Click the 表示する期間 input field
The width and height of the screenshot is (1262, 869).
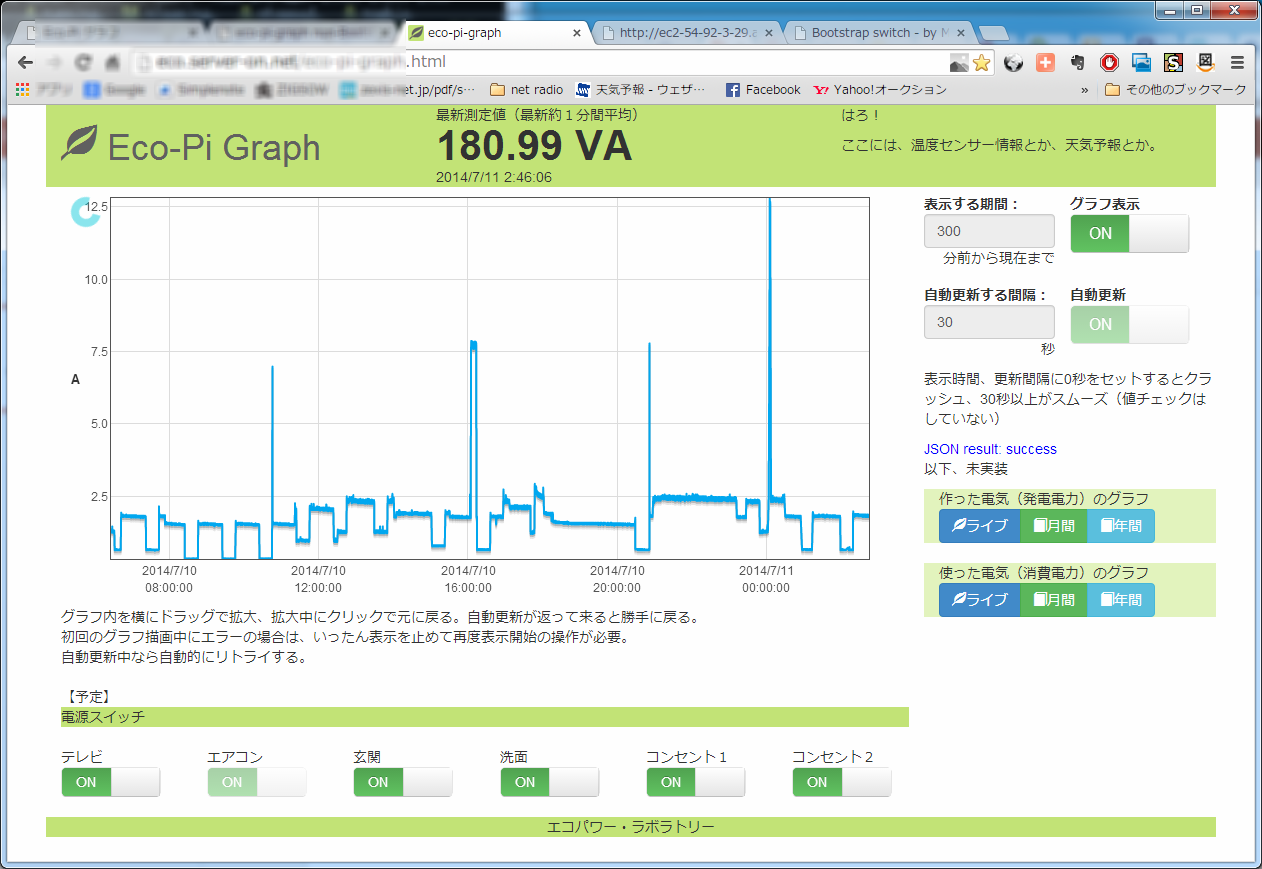(x=989, y=231)
